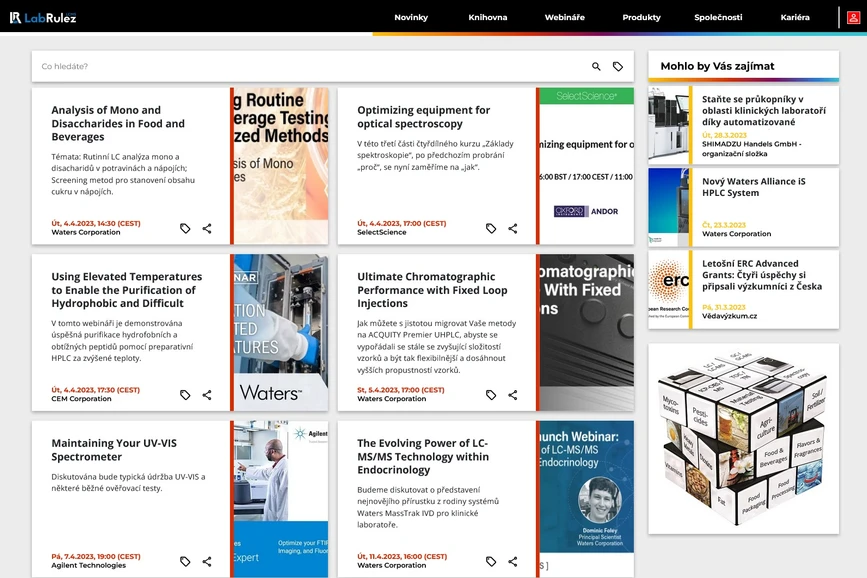Image resolution: width=867 pixels, height=578 pixels.
Task: Open sidebar article 'Letošní ERC Advanced Grants'
Action: (x=762, y=275)
